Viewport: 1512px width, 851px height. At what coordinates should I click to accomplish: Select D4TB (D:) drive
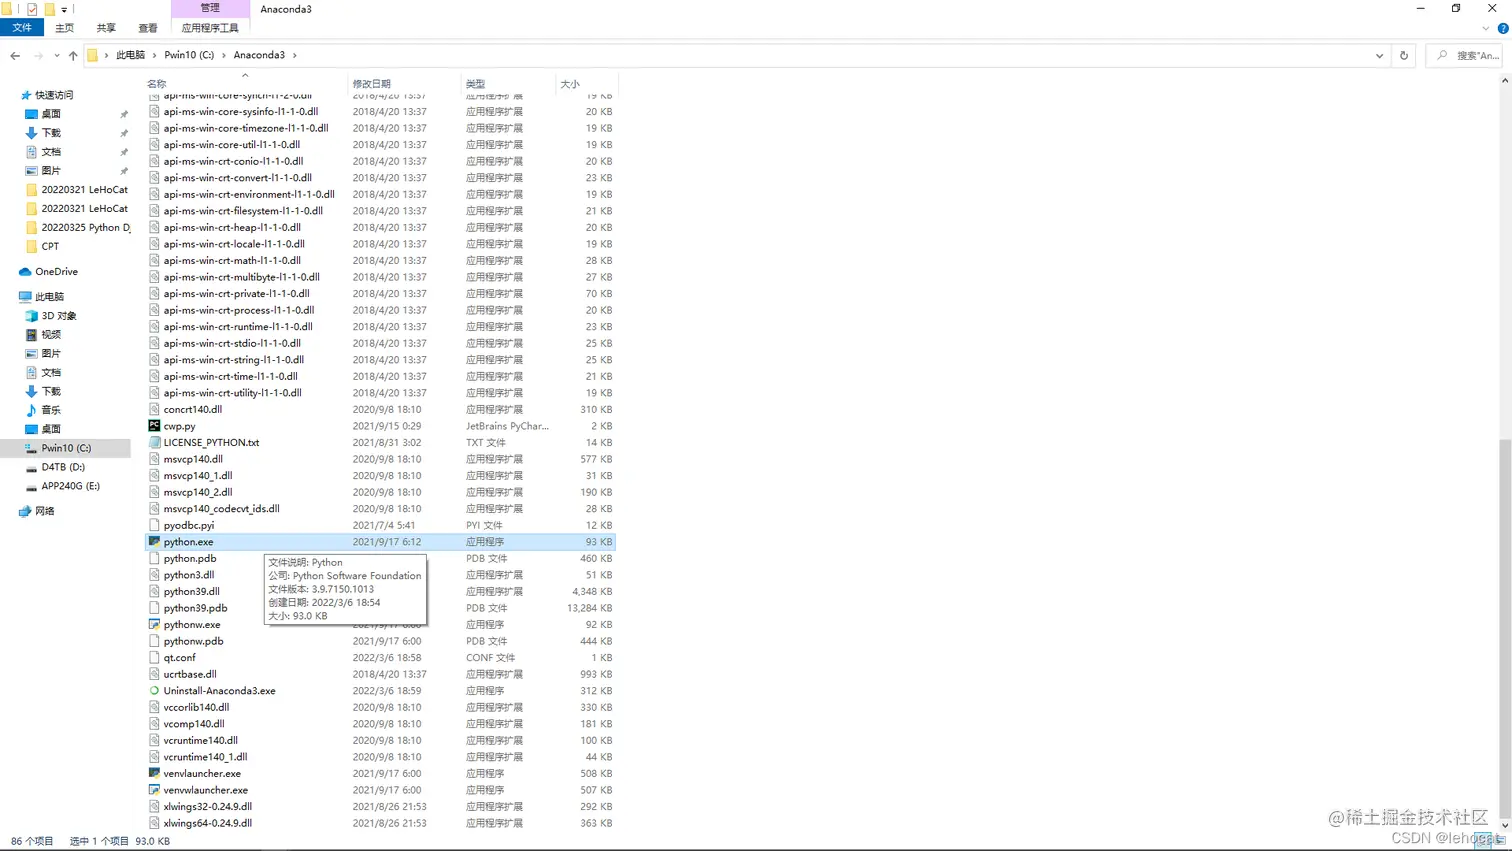[62, 467]
